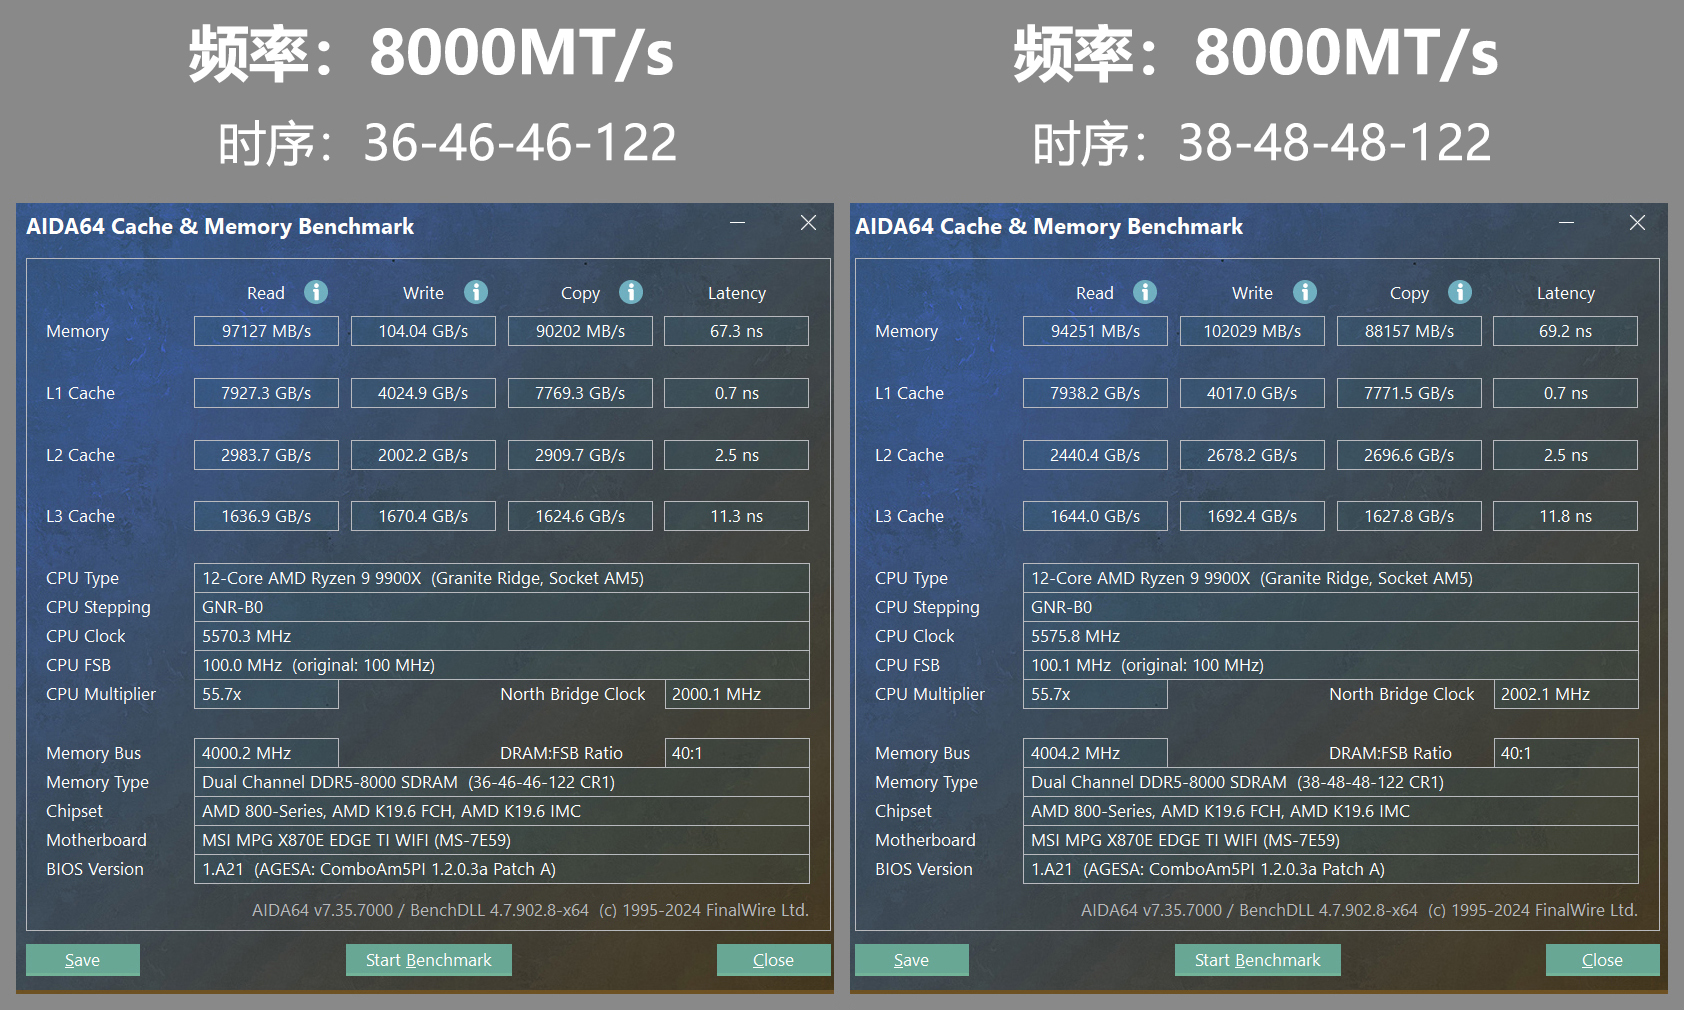Select L2 Cache copy 2696.6 GB/s
The width and height of the screenshot is (1684, 1010).
click(x=1409, y=455)
